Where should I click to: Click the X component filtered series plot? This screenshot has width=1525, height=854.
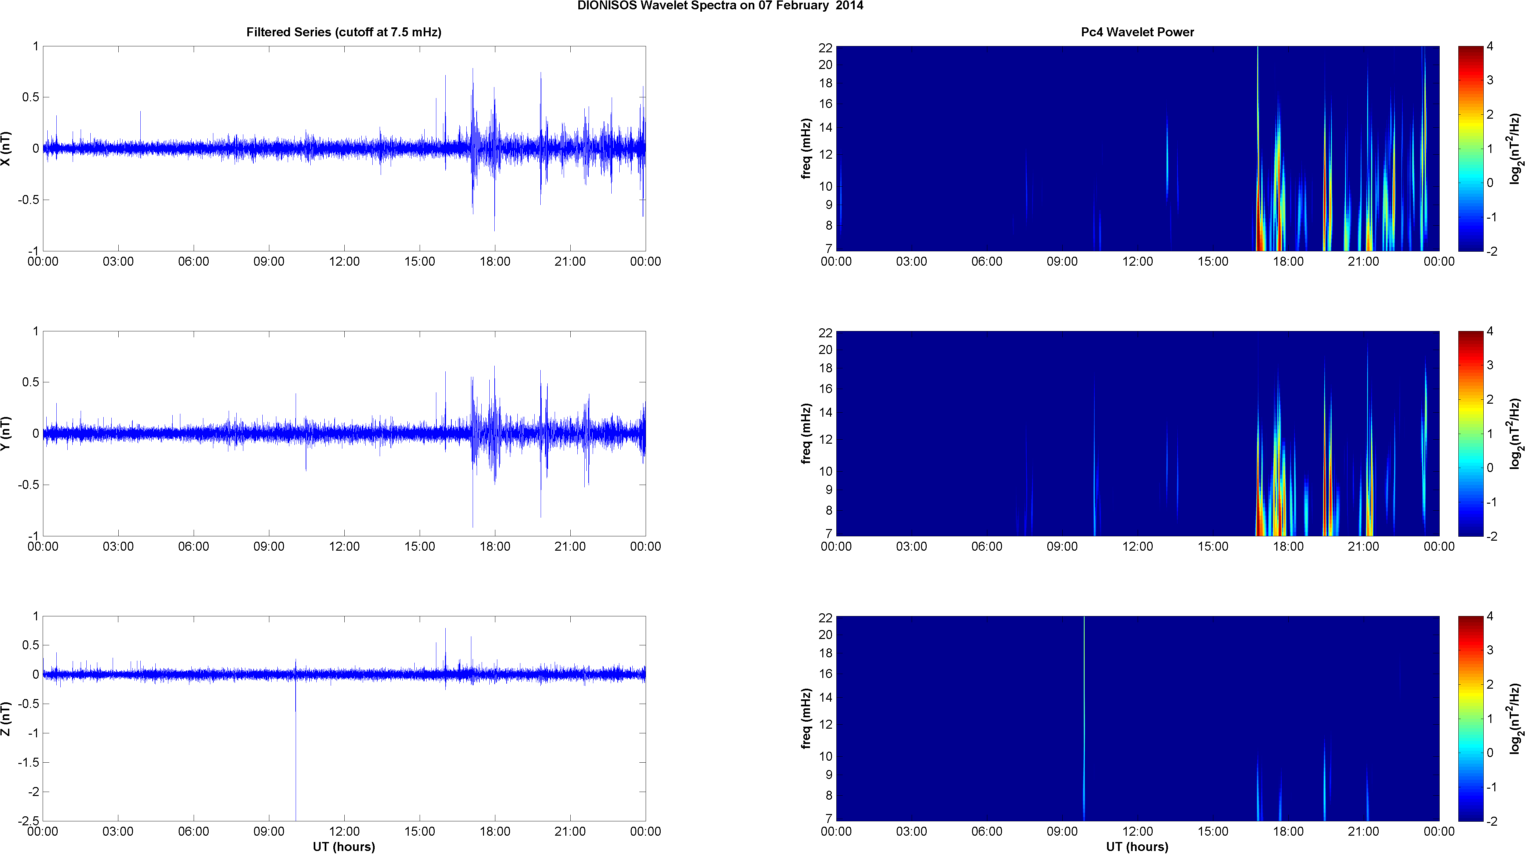point(344,148)
